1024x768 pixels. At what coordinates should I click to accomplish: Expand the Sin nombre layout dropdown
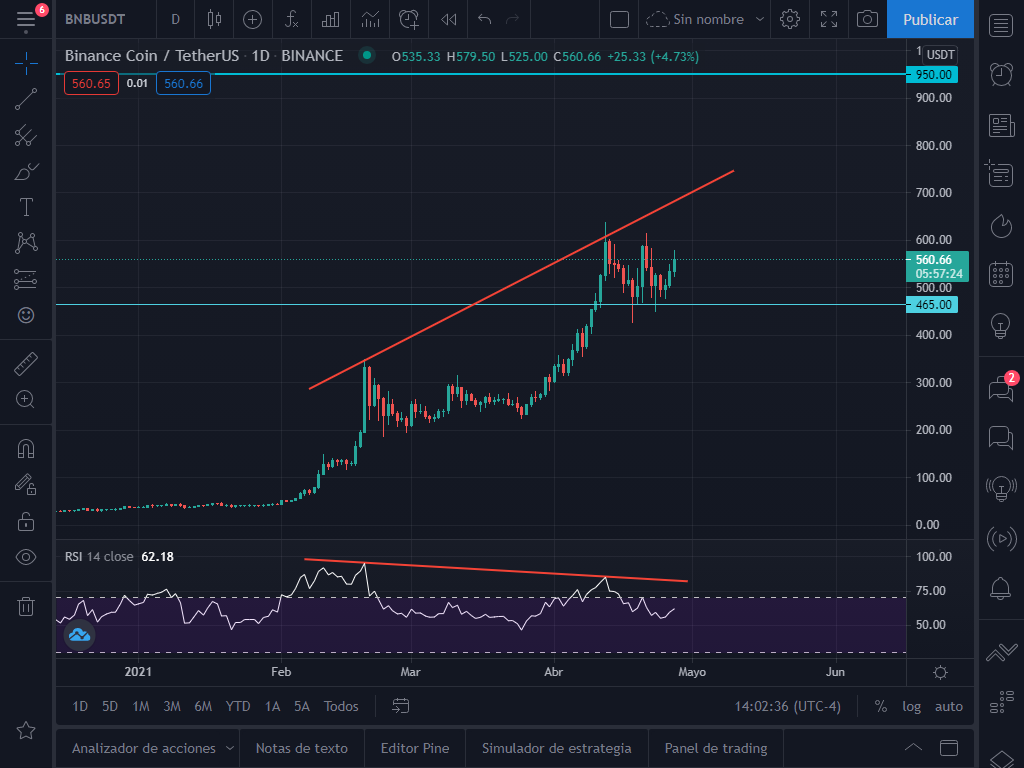(760, 20)
